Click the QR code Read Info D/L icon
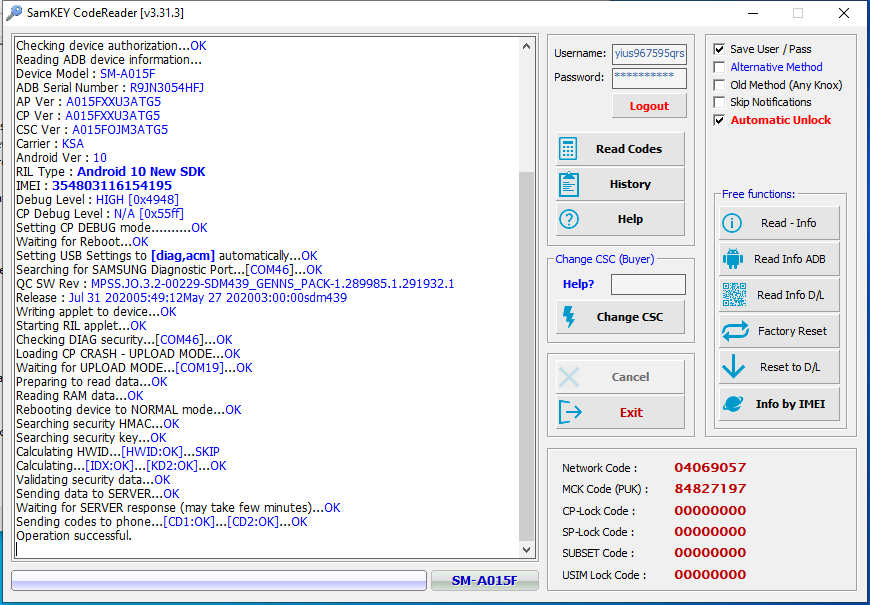This screenshot has height=605, width=870. point(732,295)
